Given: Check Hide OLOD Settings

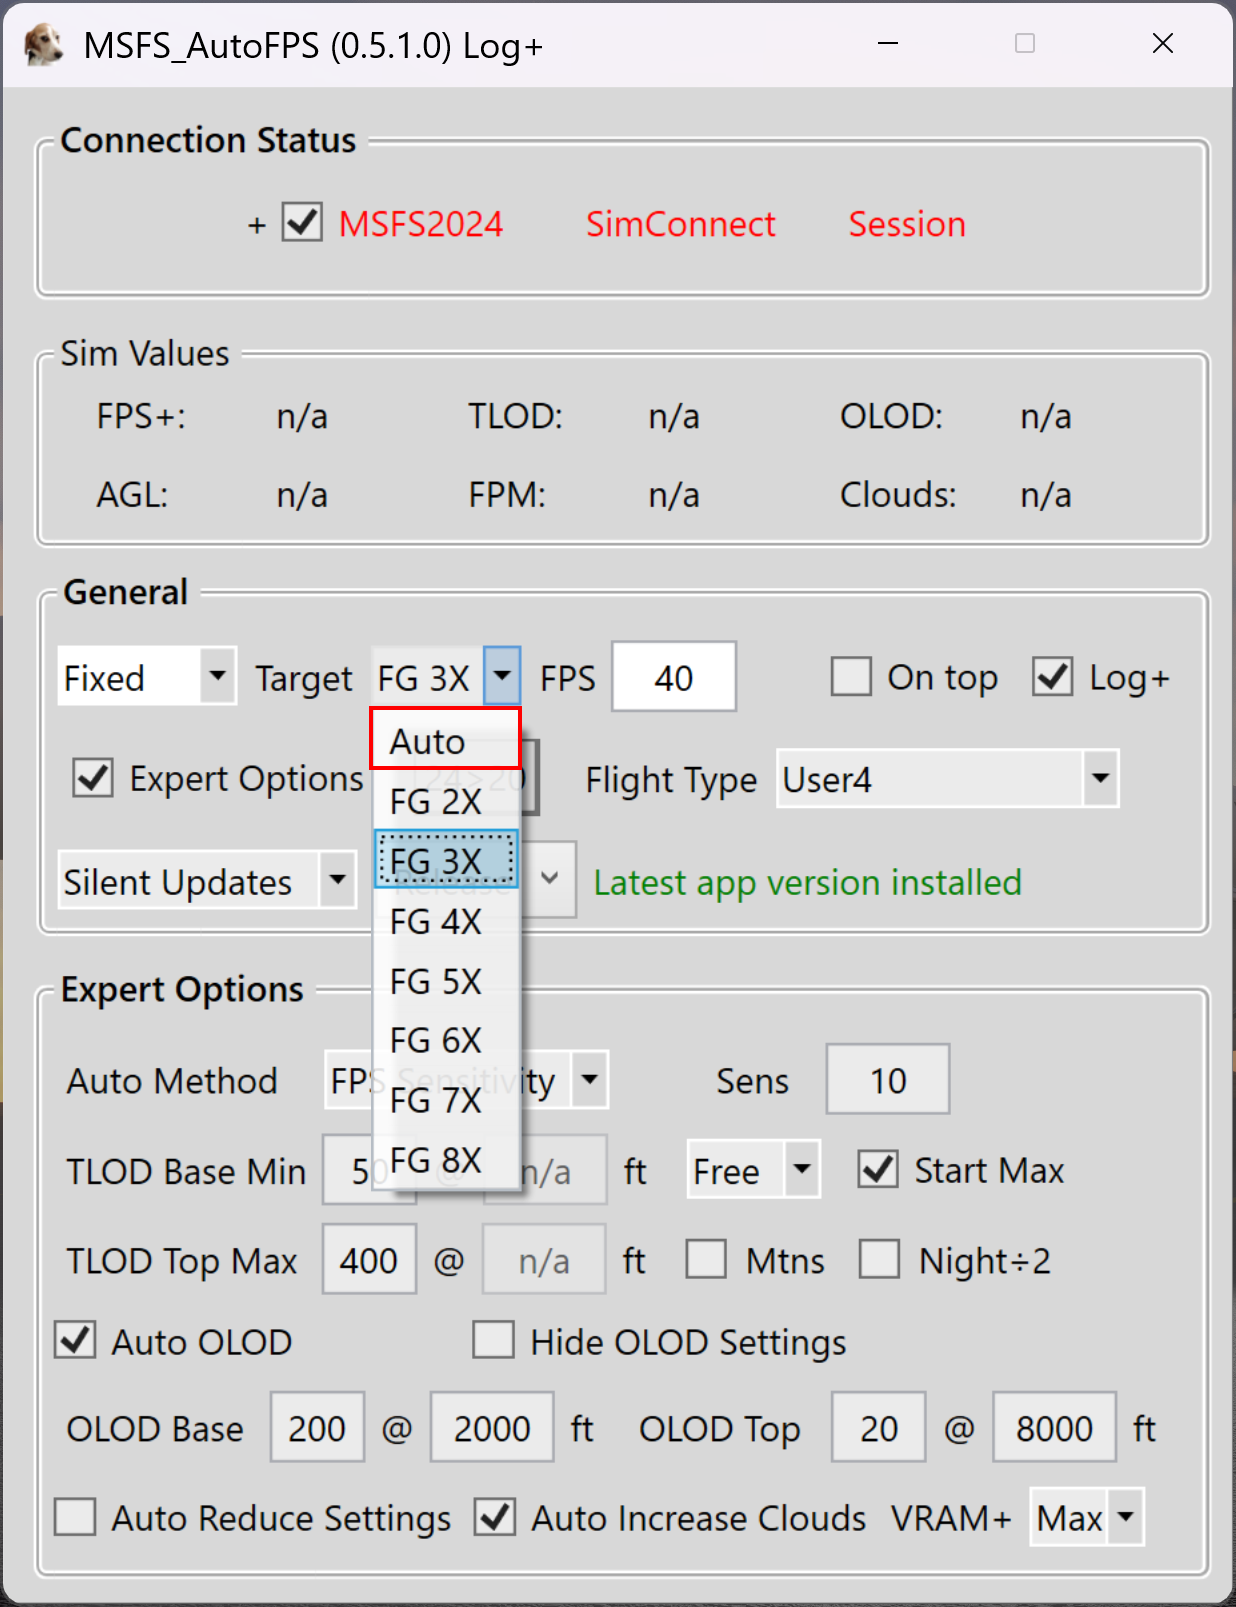Looking at the screenshot, I should (494, 1340).
